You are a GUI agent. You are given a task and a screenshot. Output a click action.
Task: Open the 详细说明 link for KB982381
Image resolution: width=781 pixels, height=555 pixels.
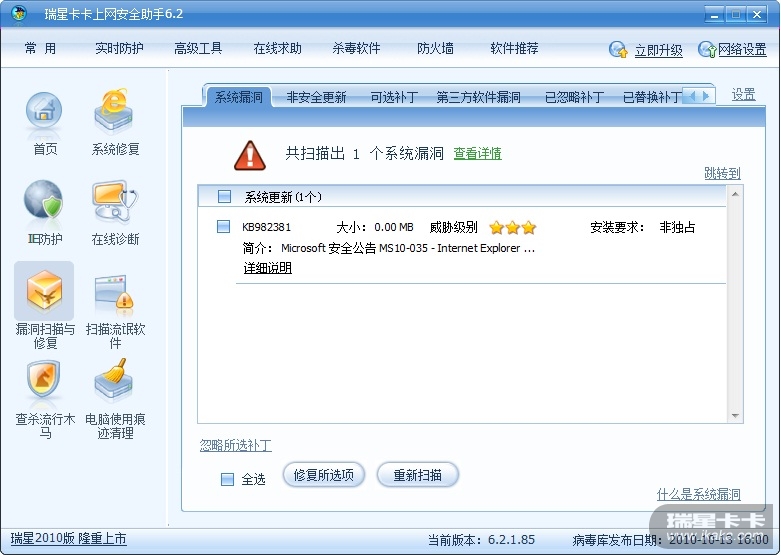(x=267, y=268)
